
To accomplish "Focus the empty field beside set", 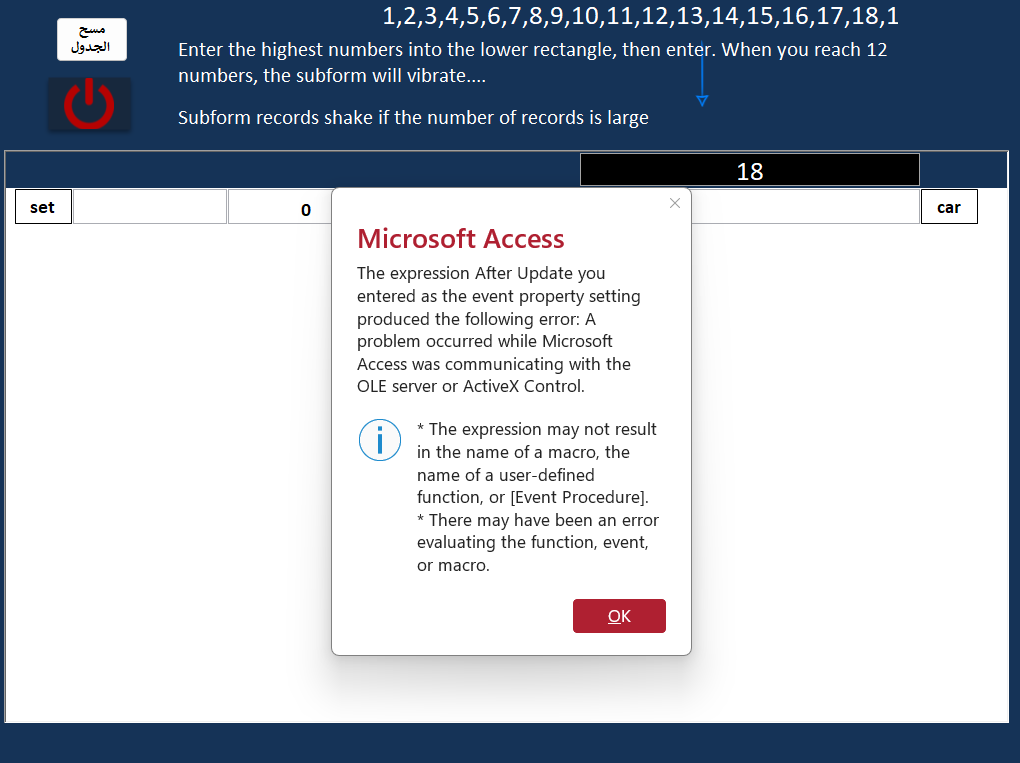I will 150,207.
